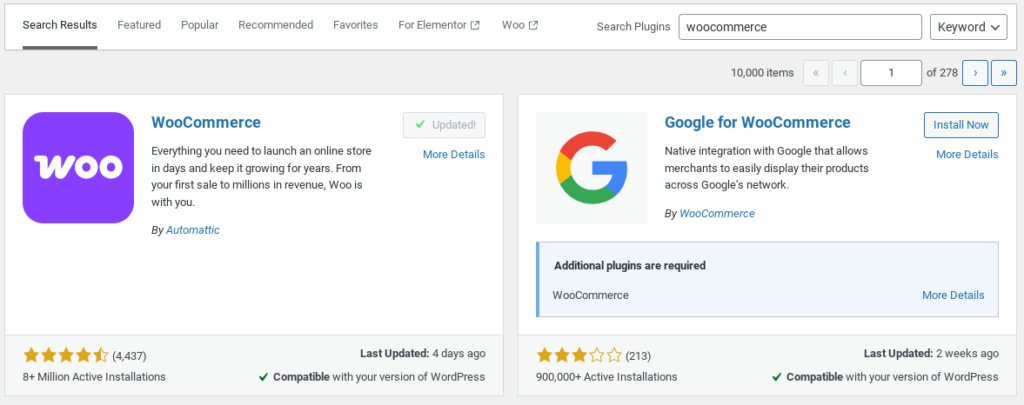1024x405 pixels.
Task: Open the Woo external tab
Action: [x=520, y=25]
